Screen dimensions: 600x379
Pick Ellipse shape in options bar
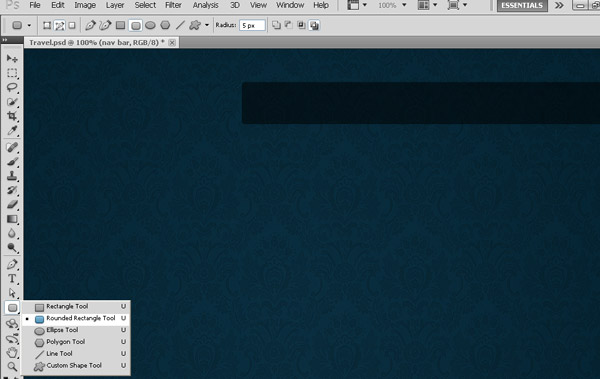tap(150, 25)
